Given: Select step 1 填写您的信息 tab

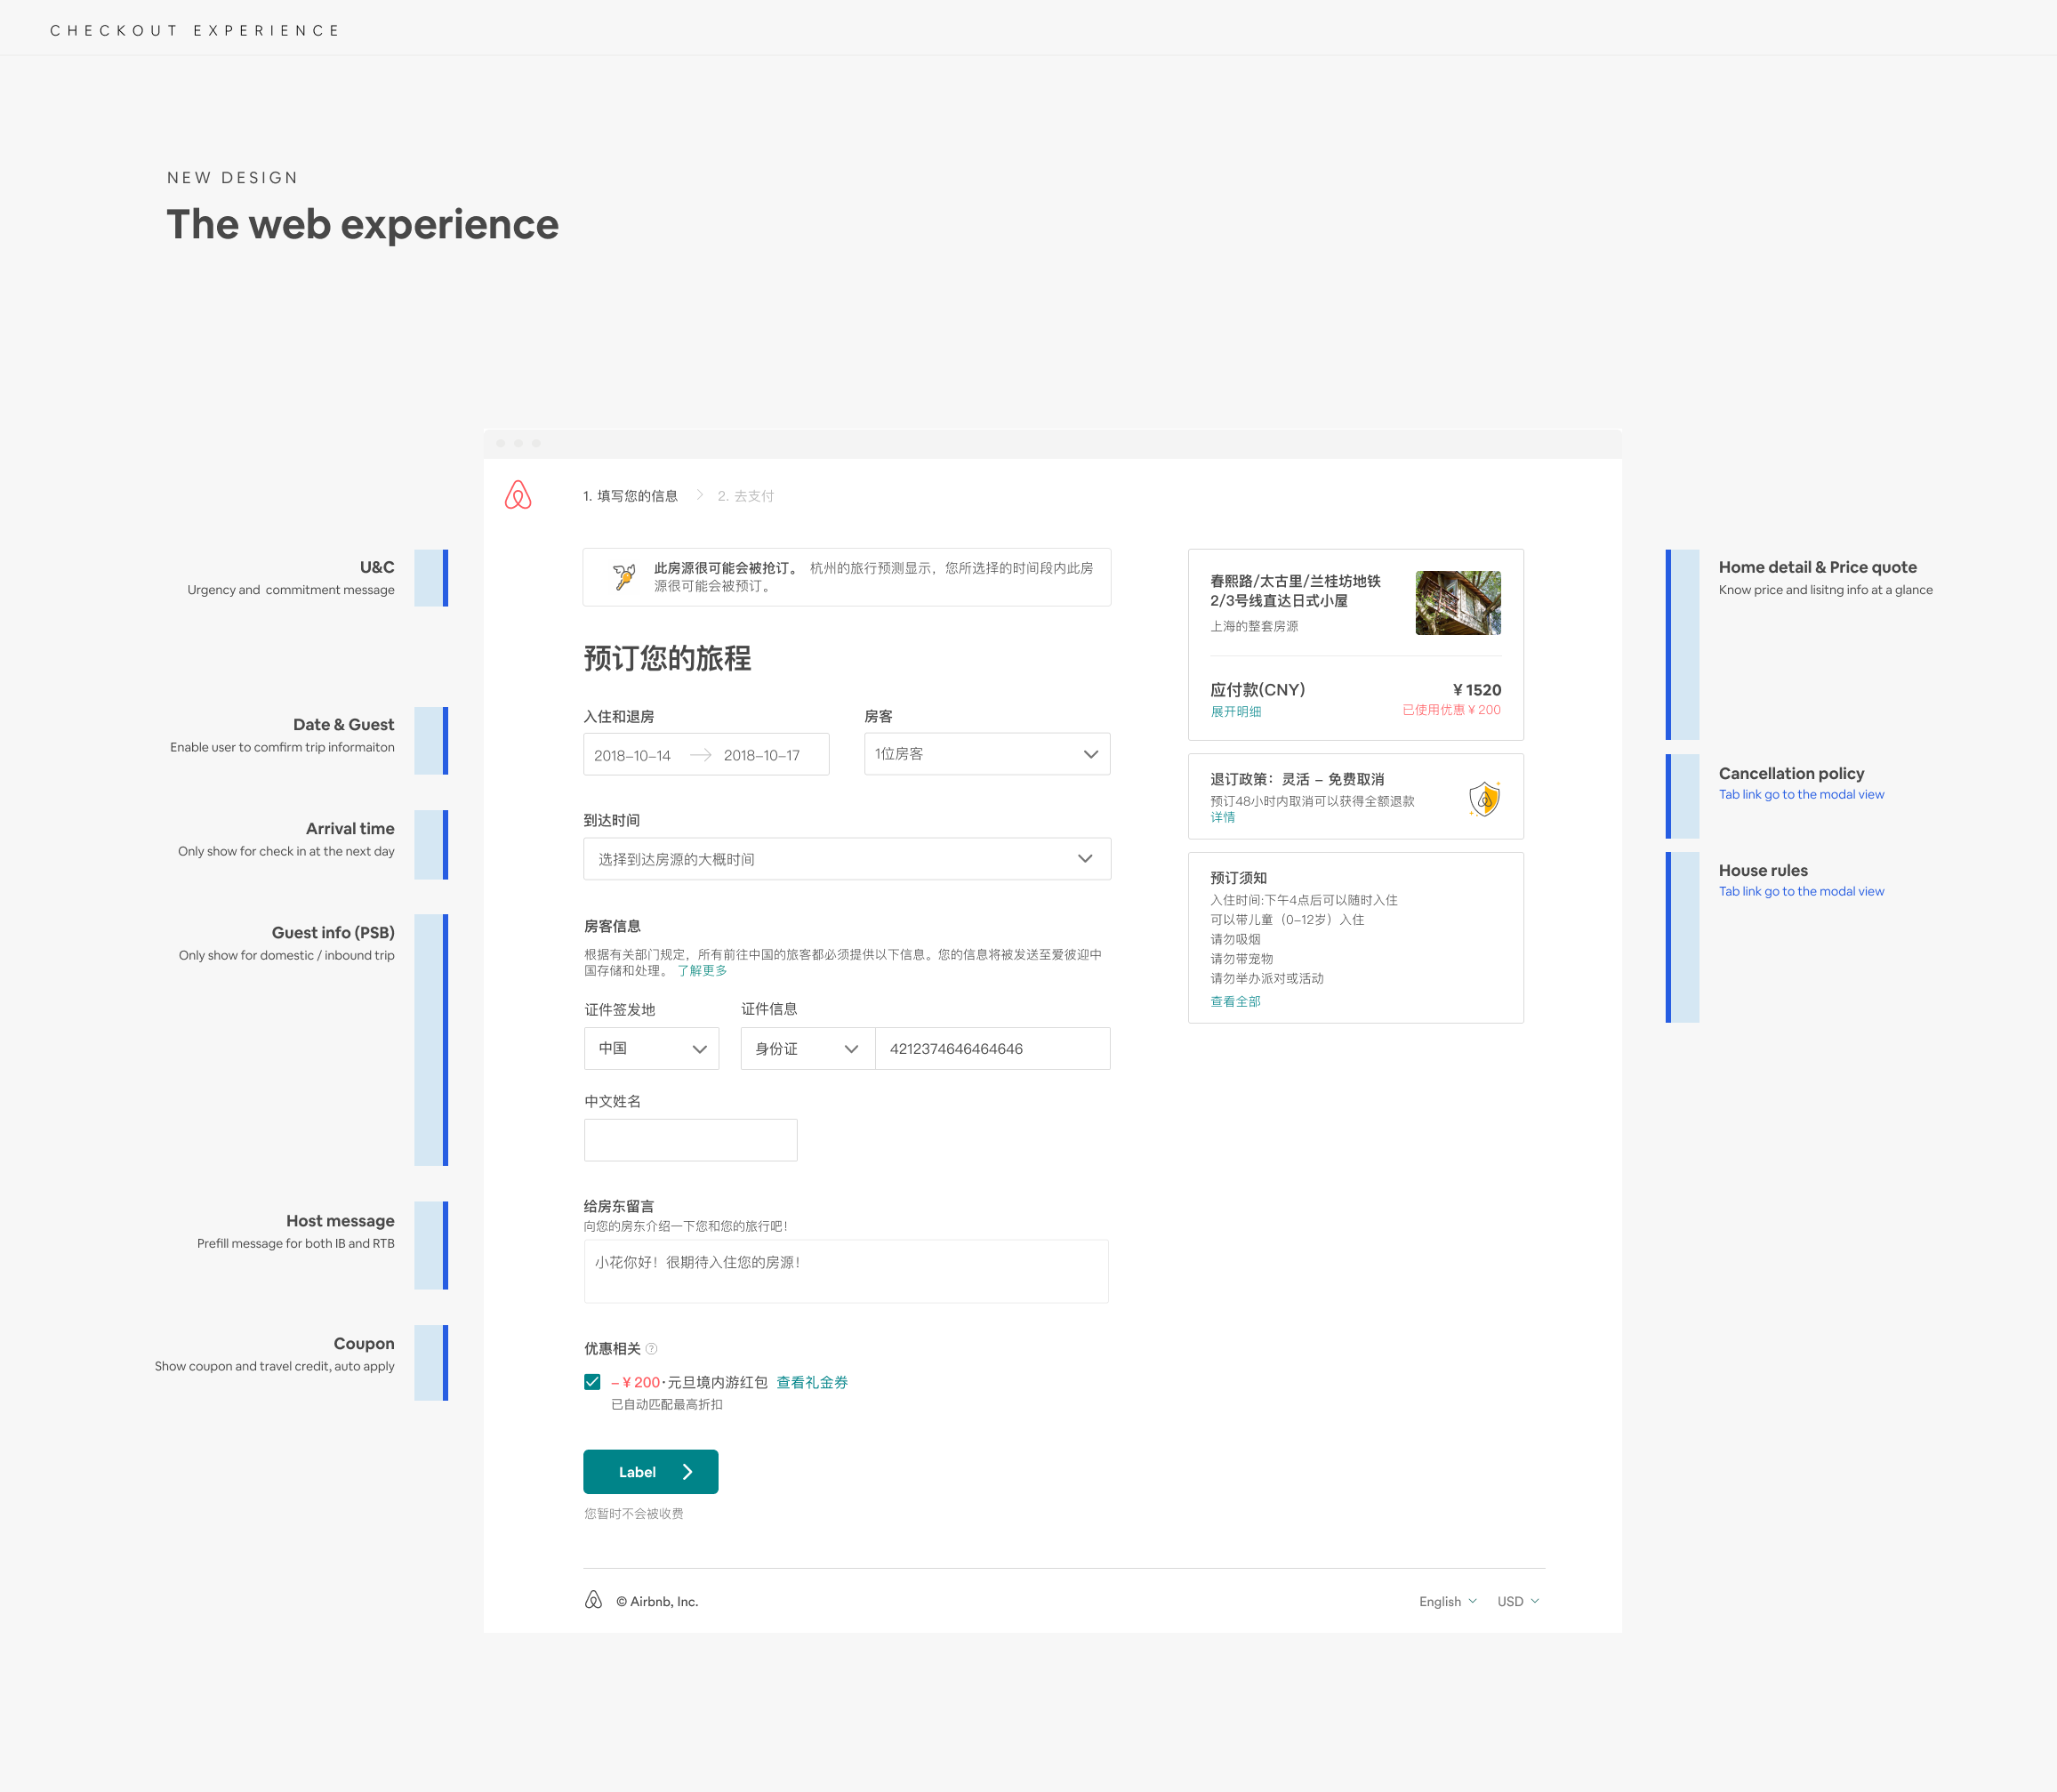Looking at the screenshot, I should pyautogui.click(x=630, y=496).
